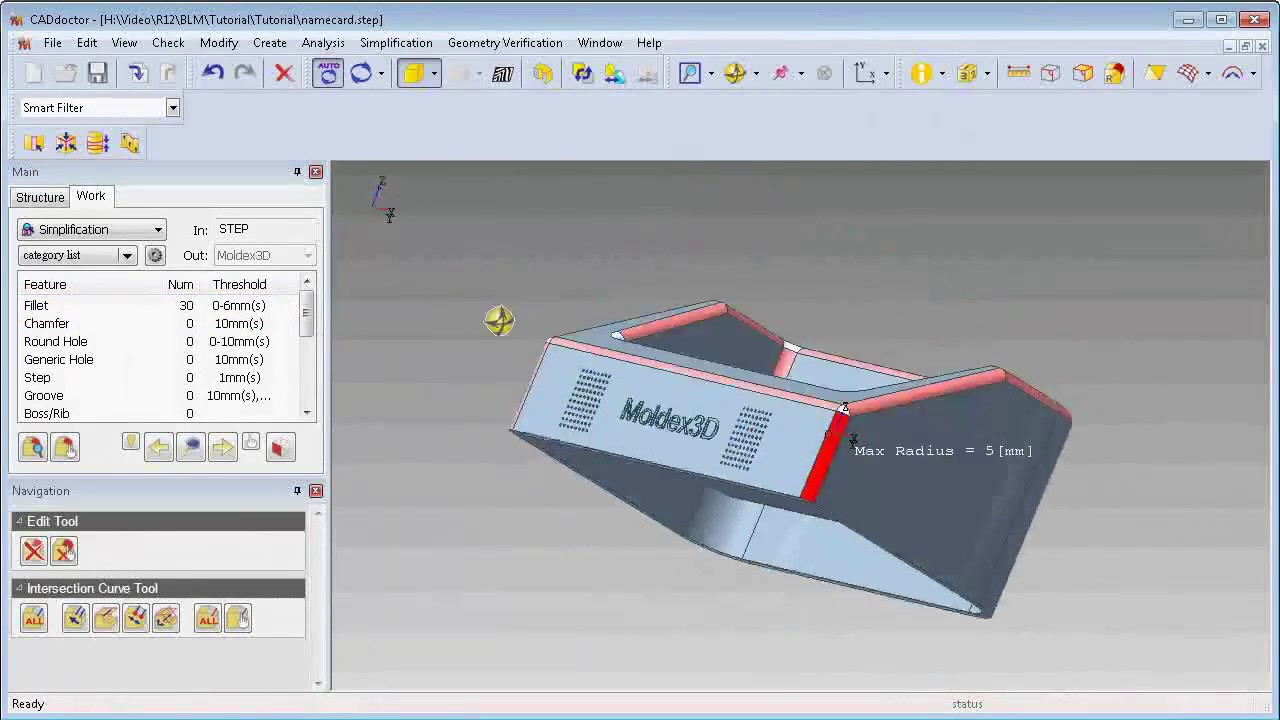Select the Fillet feature row
Viewport: 1280px width, 720px height.
click(x=158, y=305)
